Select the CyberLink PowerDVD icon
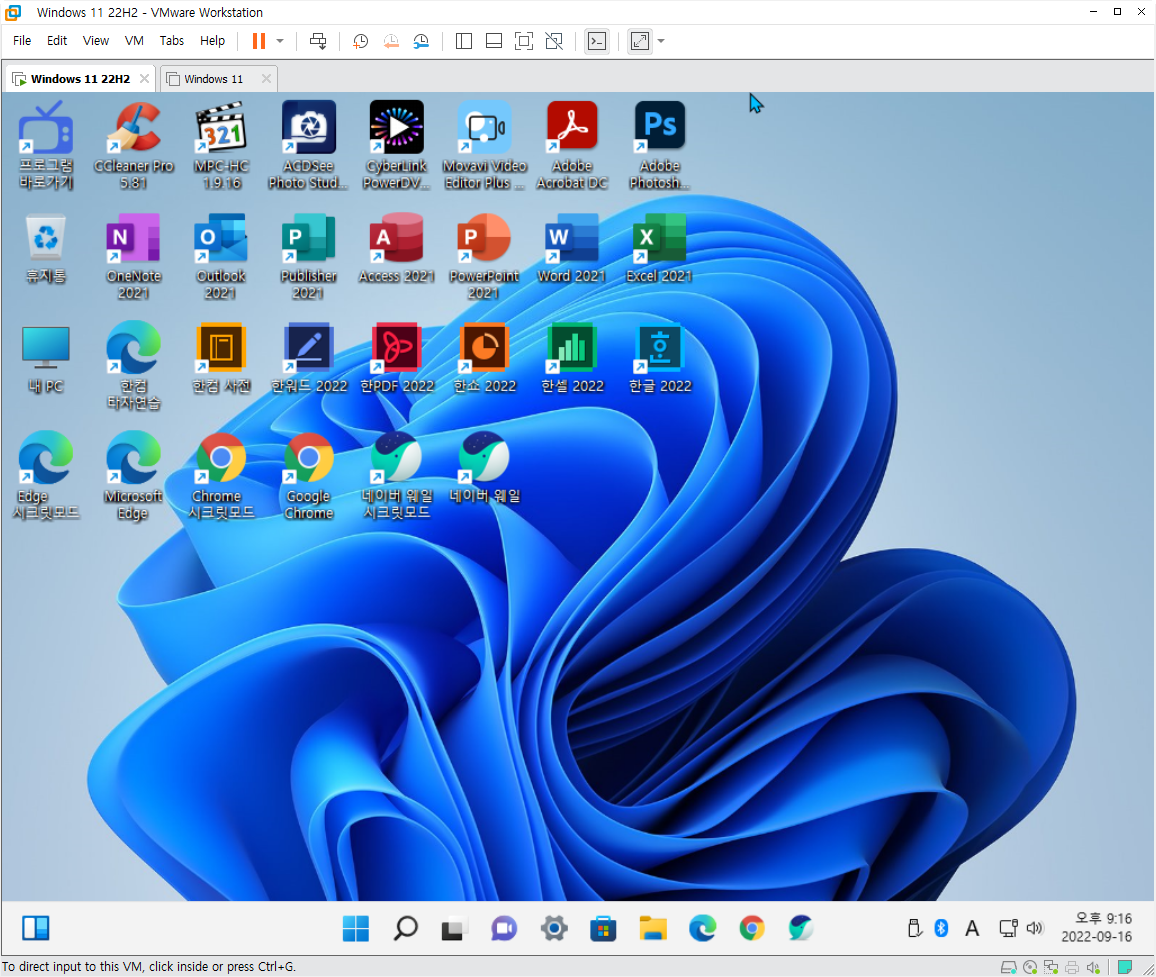Image resolution: width=1156 pixels, height=977 pixels. coord(397,145)
